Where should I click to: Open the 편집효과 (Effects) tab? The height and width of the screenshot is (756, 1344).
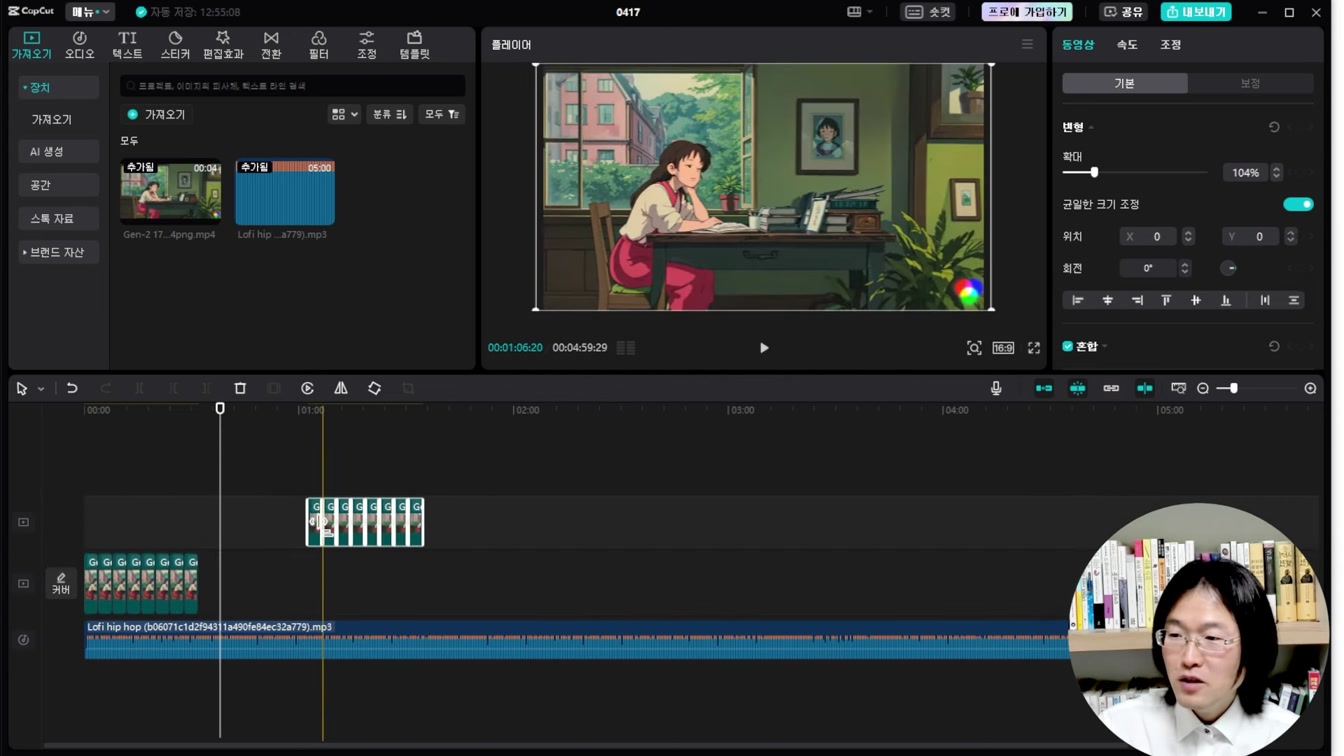point(223,45)
